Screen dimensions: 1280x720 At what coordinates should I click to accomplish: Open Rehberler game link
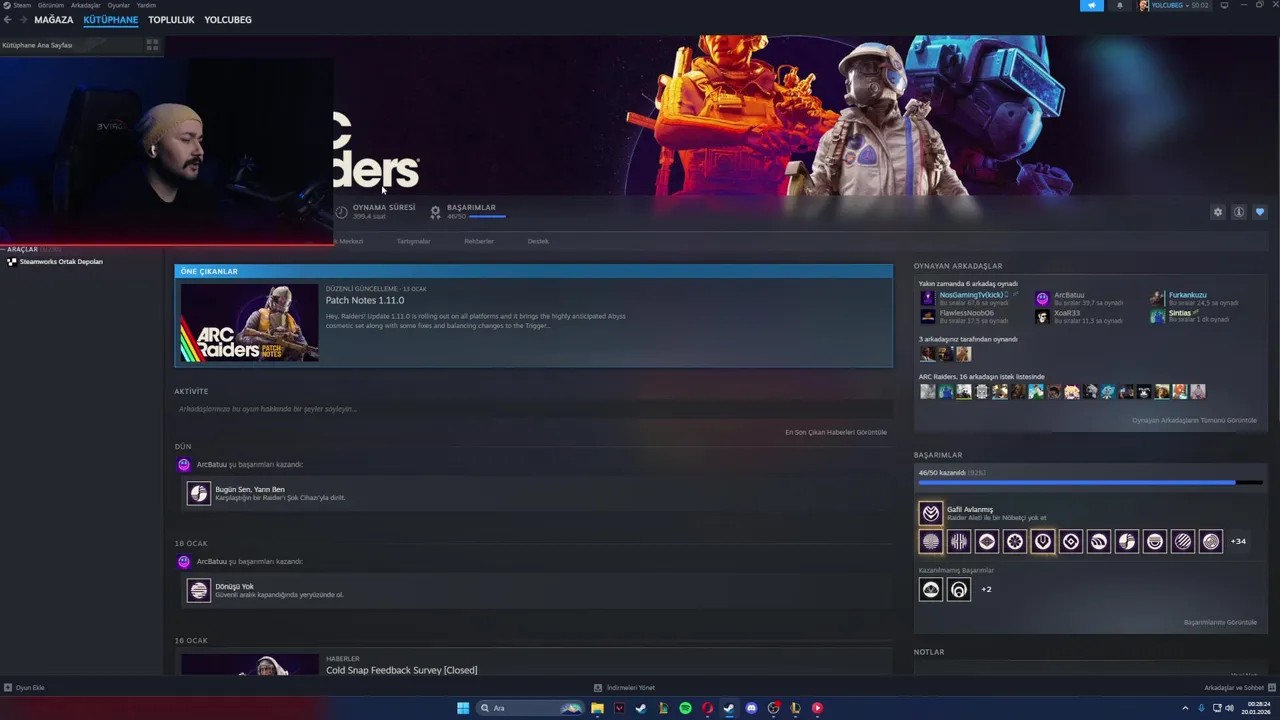coord(479,241)
